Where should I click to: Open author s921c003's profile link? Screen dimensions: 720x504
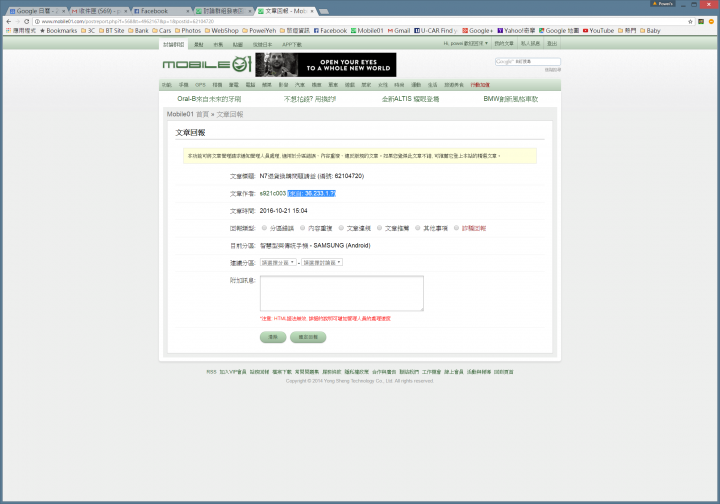coord(273,193)
